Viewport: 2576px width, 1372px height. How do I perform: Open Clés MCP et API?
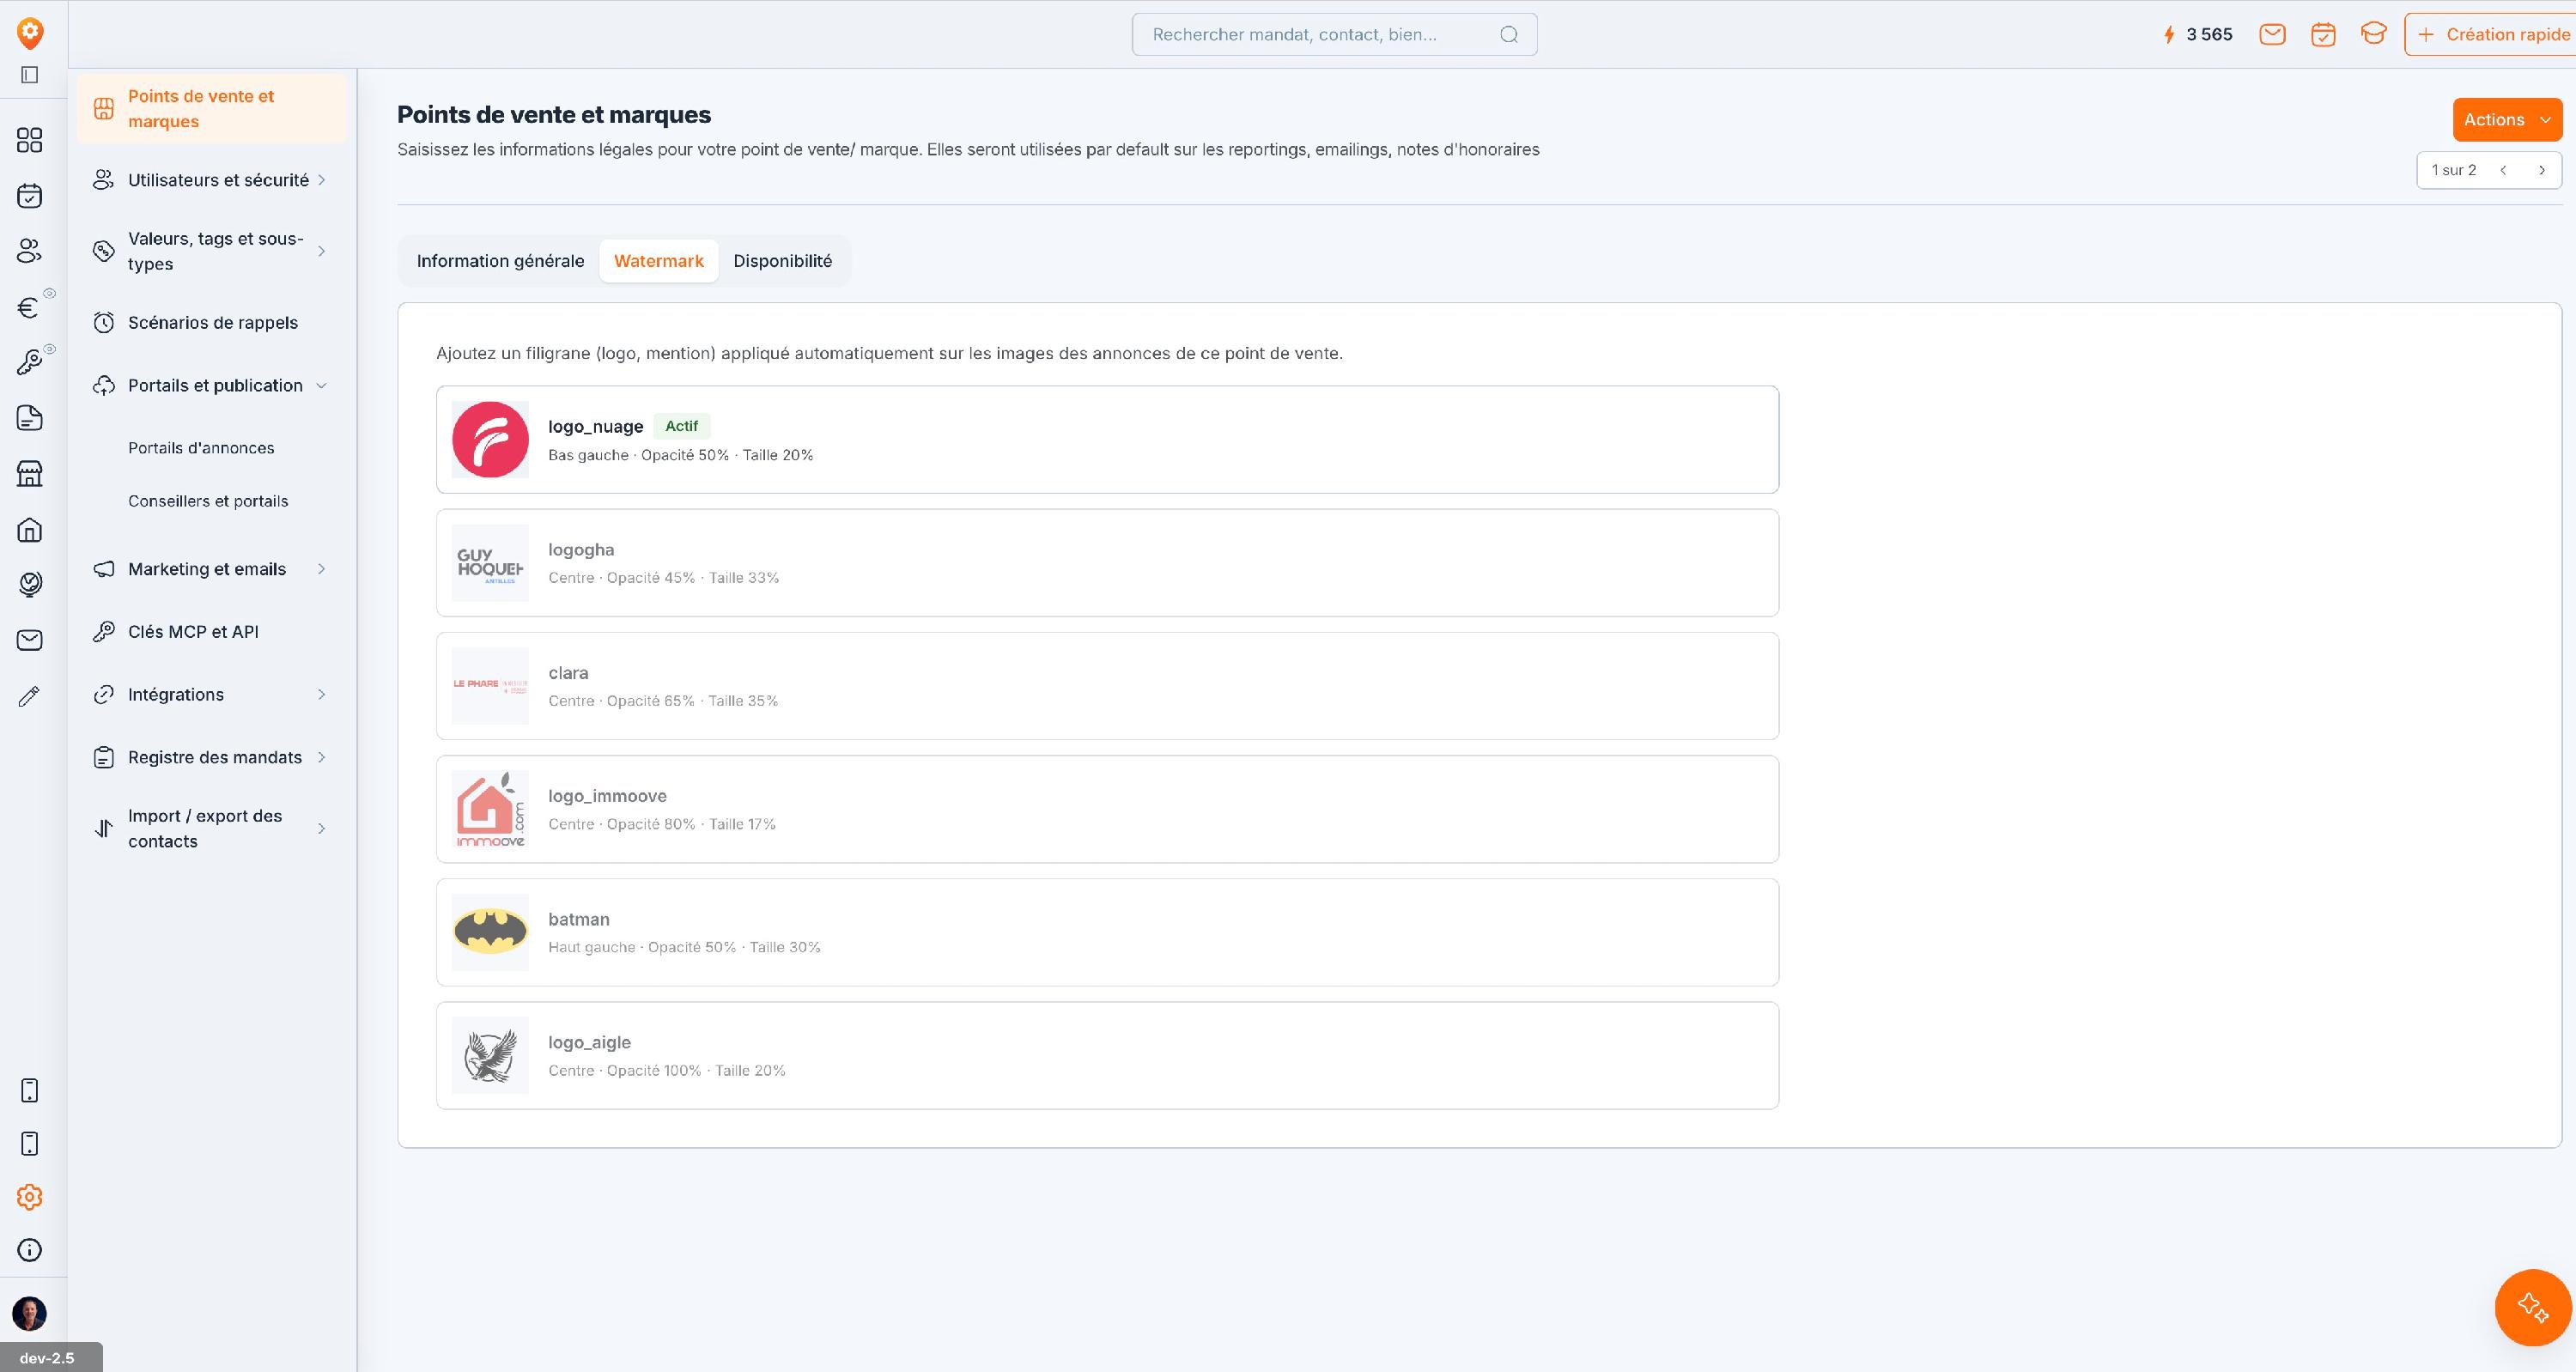point(211,632)
